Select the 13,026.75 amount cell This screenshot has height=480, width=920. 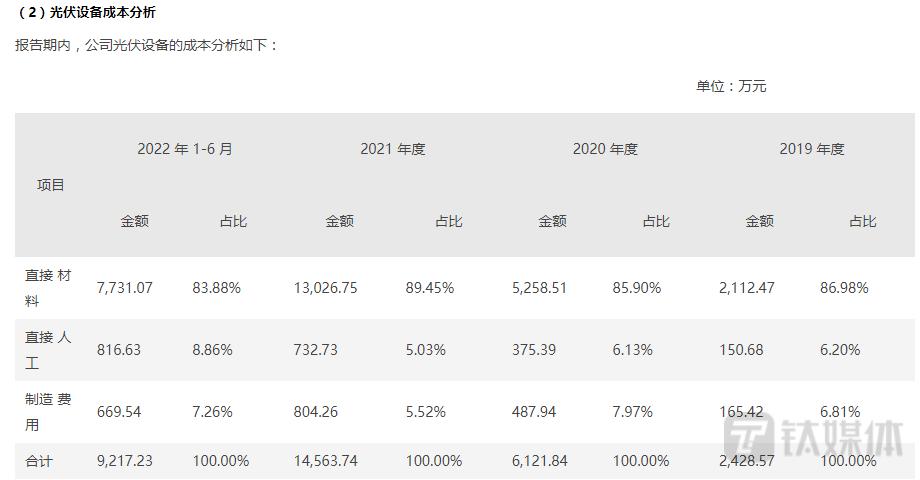(325, 288)
